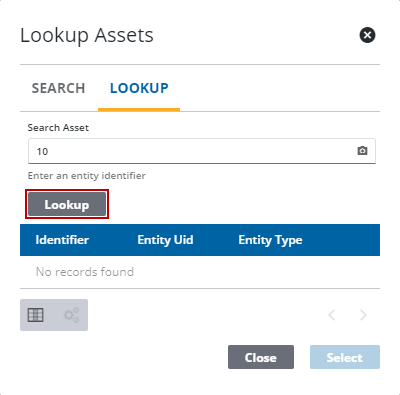400x395 pixels.
Task: Click the Enter an entity identifier hint
Action: (87, 176)
